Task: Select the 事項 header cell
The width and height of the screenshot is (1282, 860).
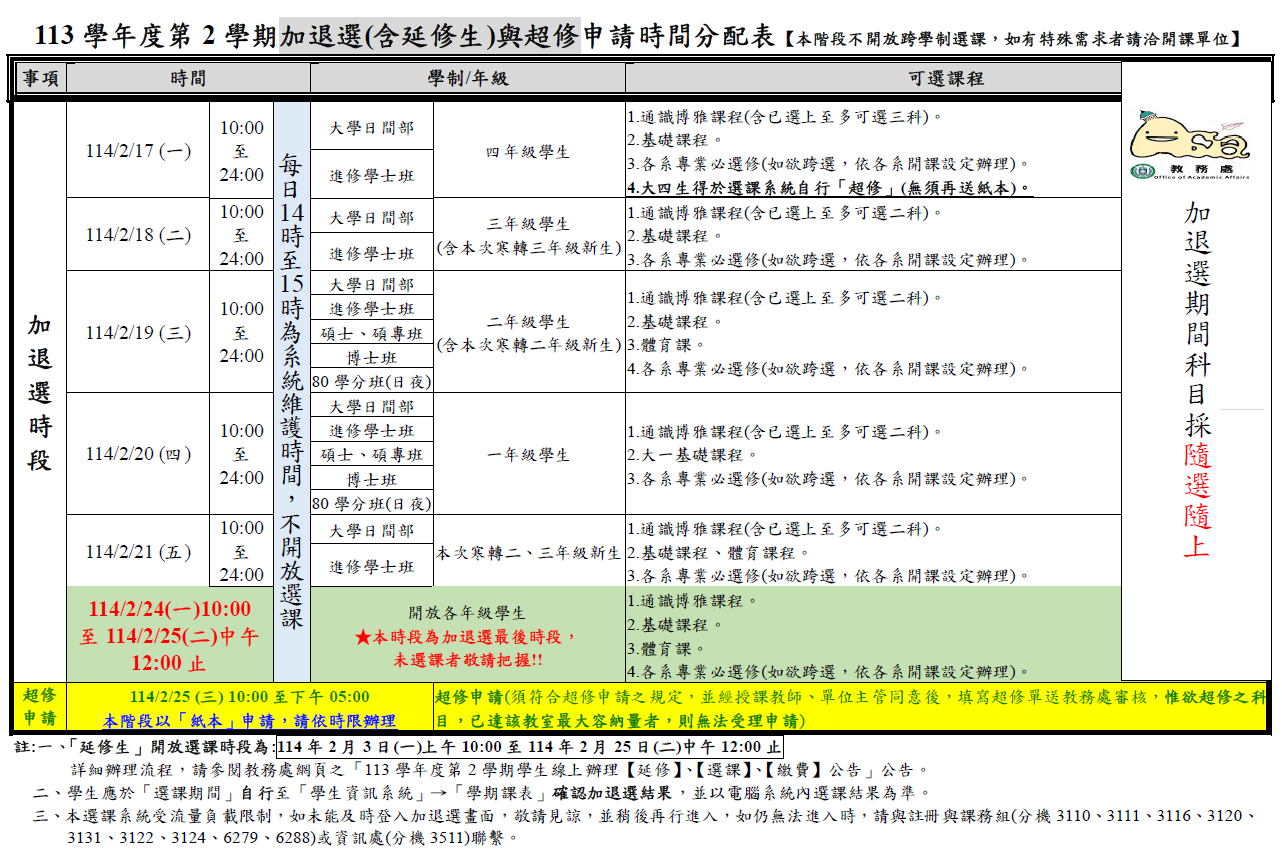Action: 40,79
